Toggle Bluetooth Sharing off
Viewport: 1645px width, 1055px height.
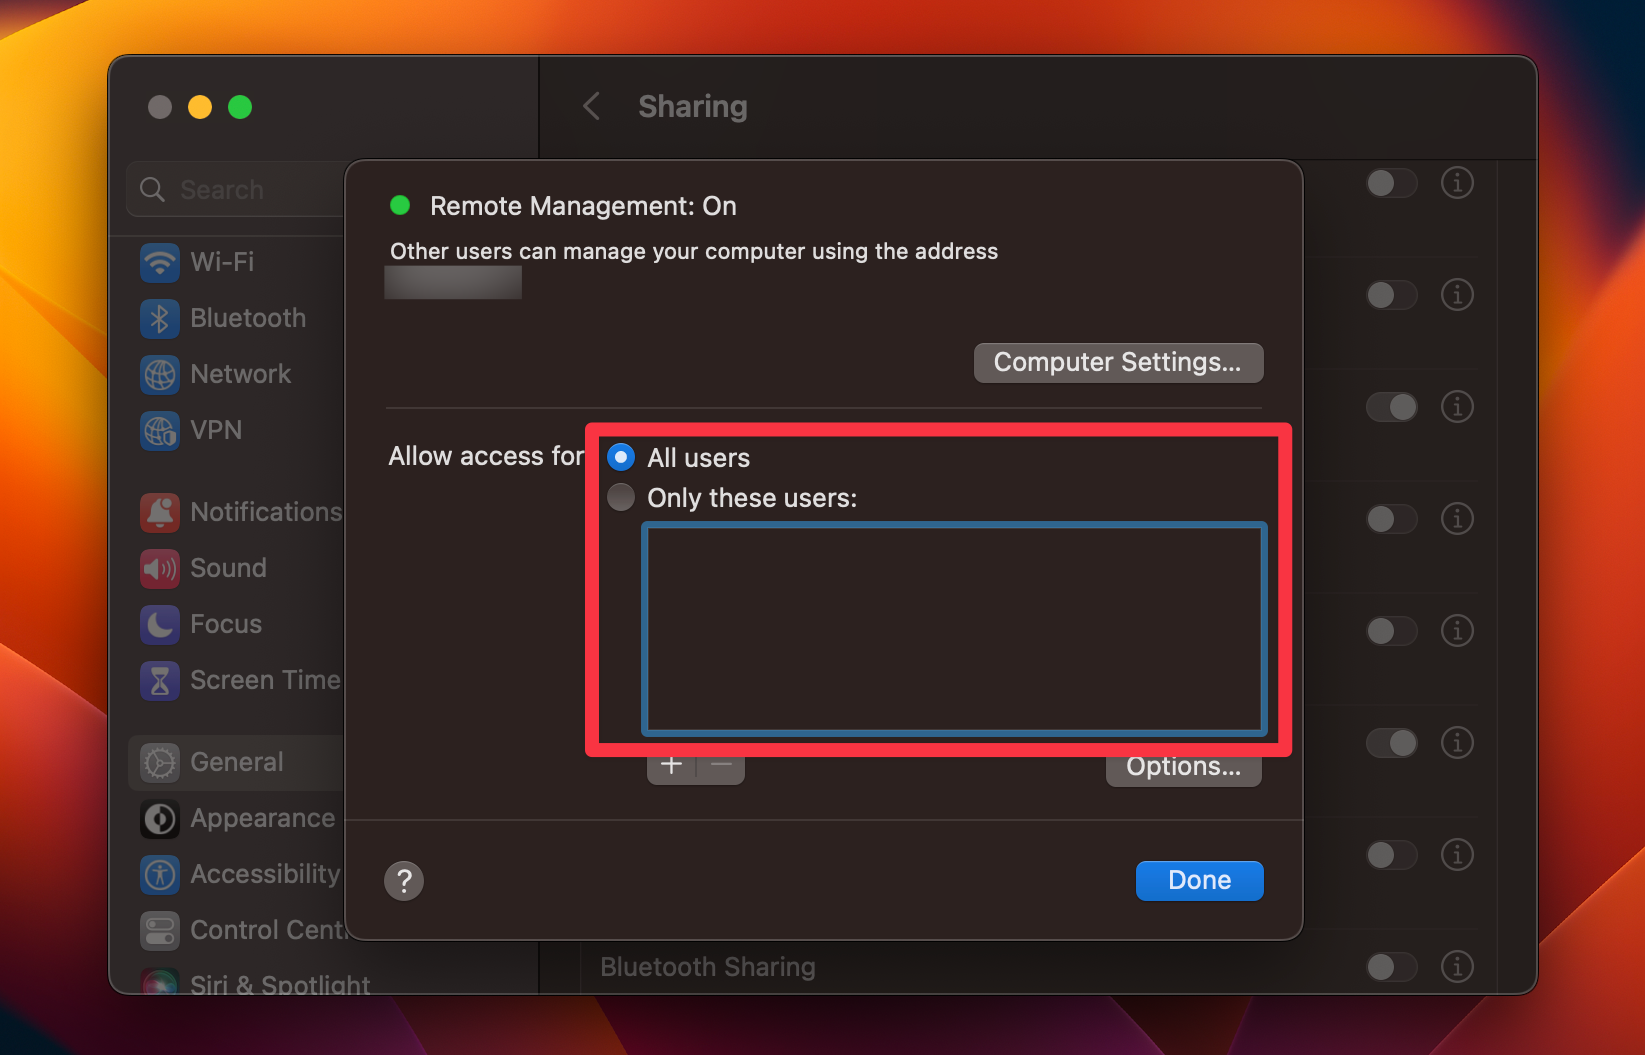pos(1391,967)
